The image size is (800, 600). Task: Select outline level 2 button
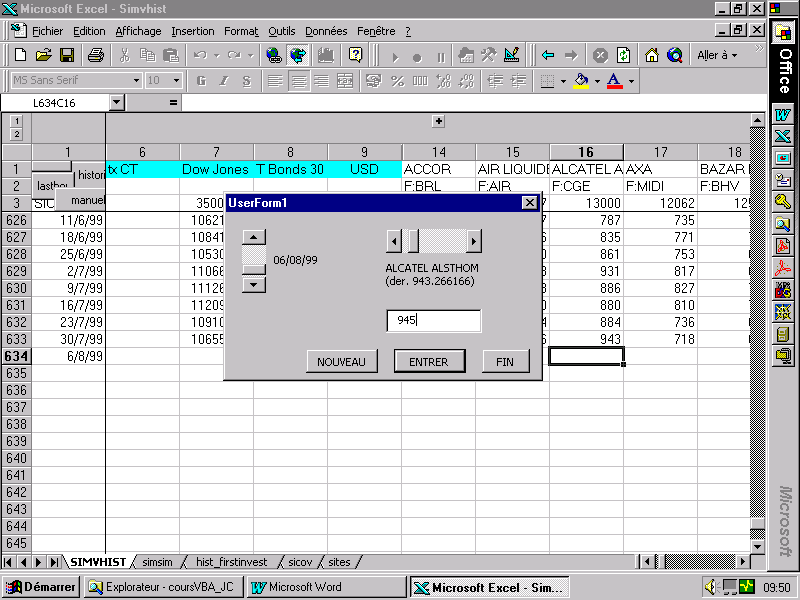[16, 134]
